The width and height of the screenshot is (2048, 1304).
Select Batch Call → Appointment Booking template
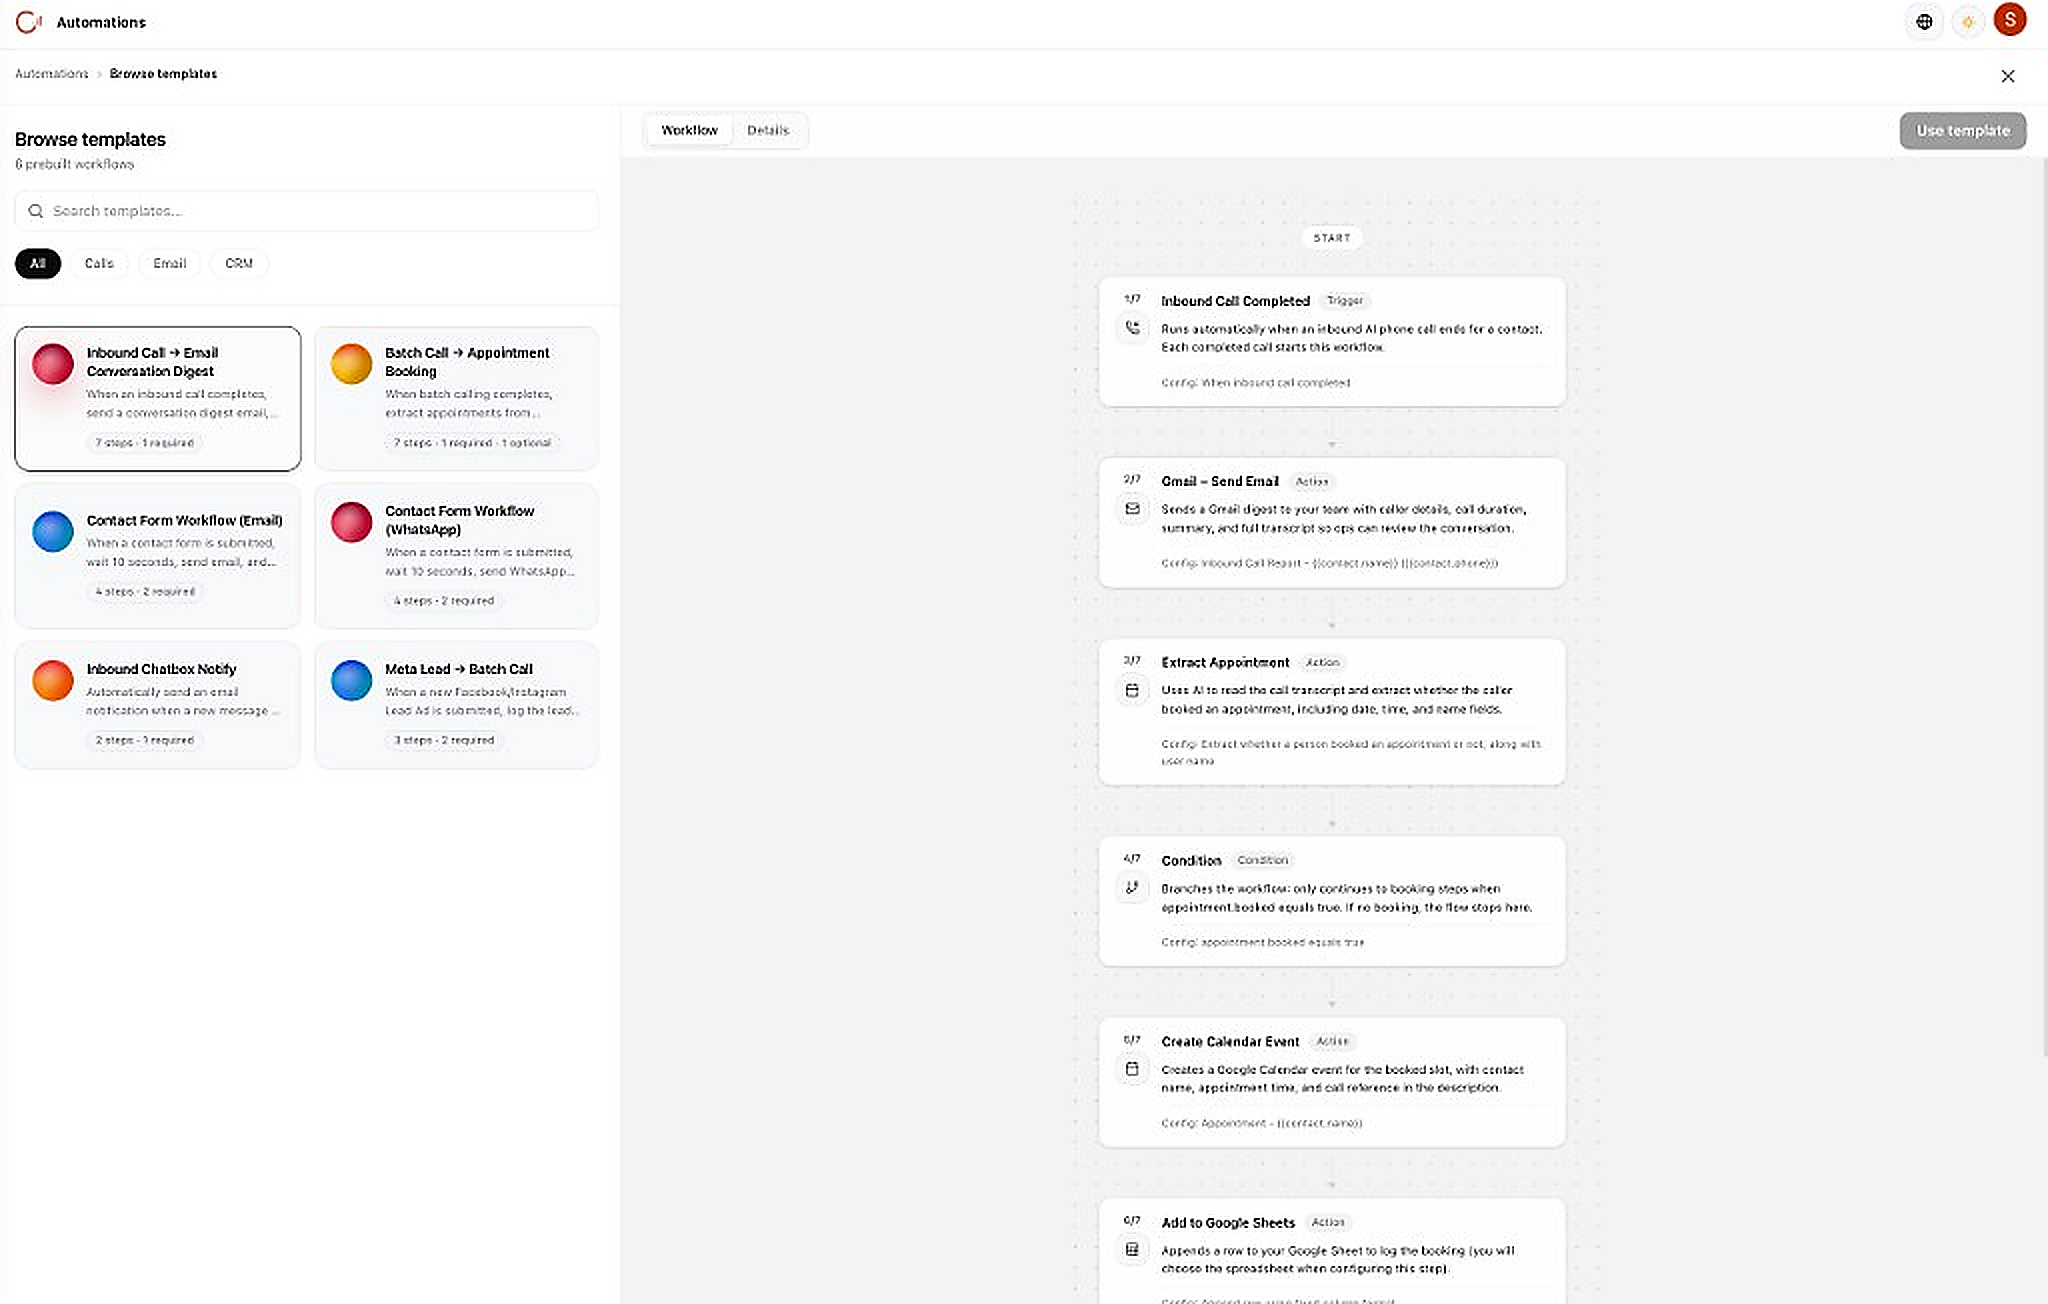click(x=457, y=398)
